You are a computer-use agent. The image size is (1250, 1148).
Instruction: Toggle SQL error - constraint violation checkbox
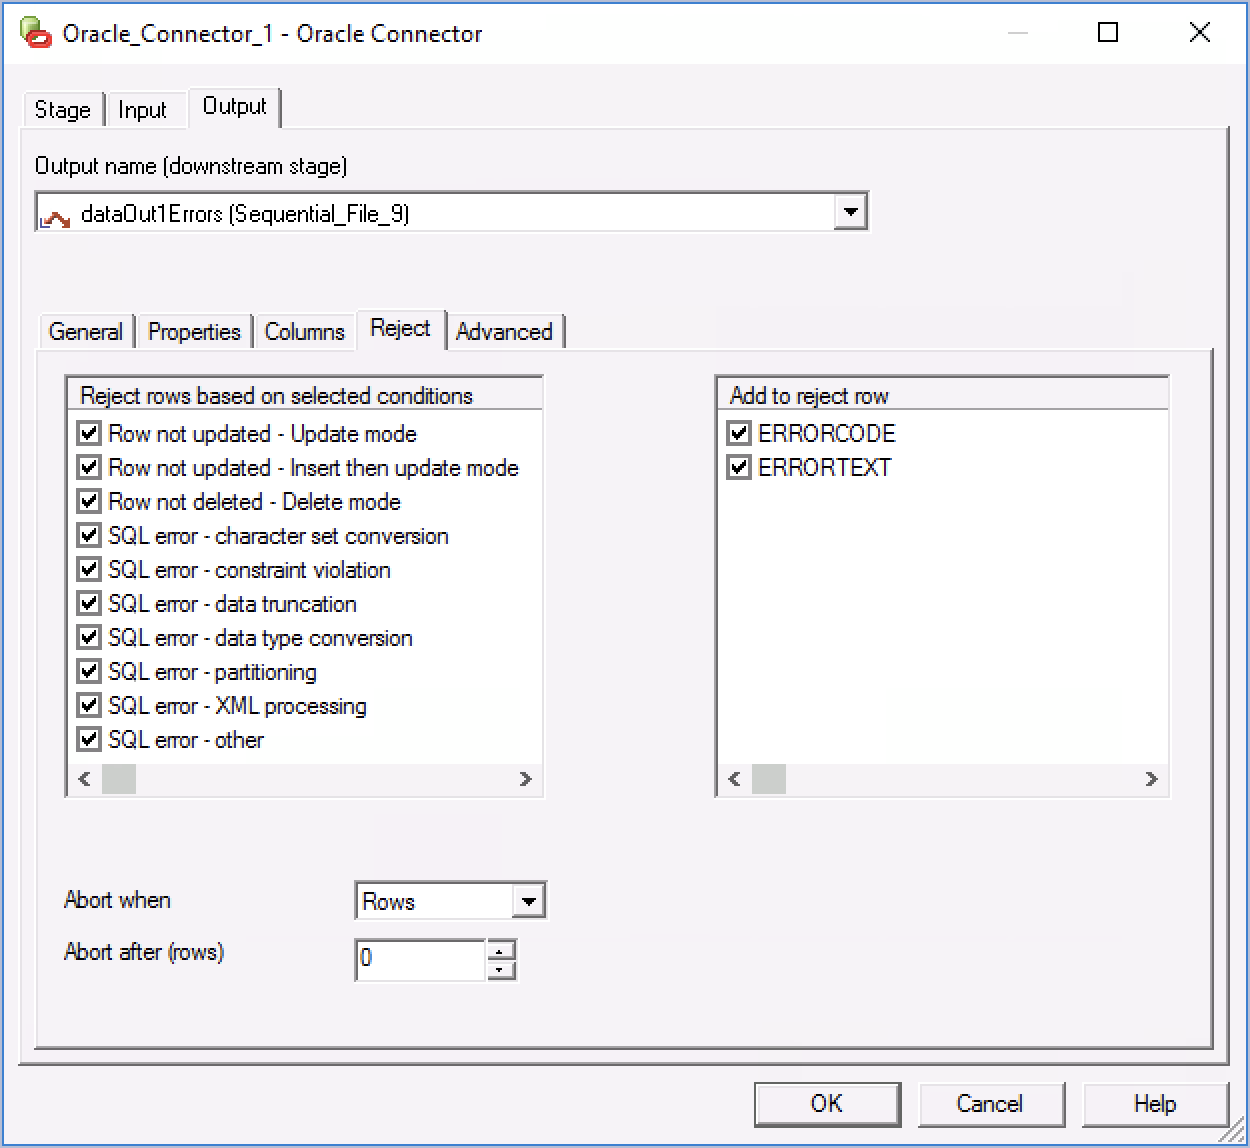tap(90, 570)
